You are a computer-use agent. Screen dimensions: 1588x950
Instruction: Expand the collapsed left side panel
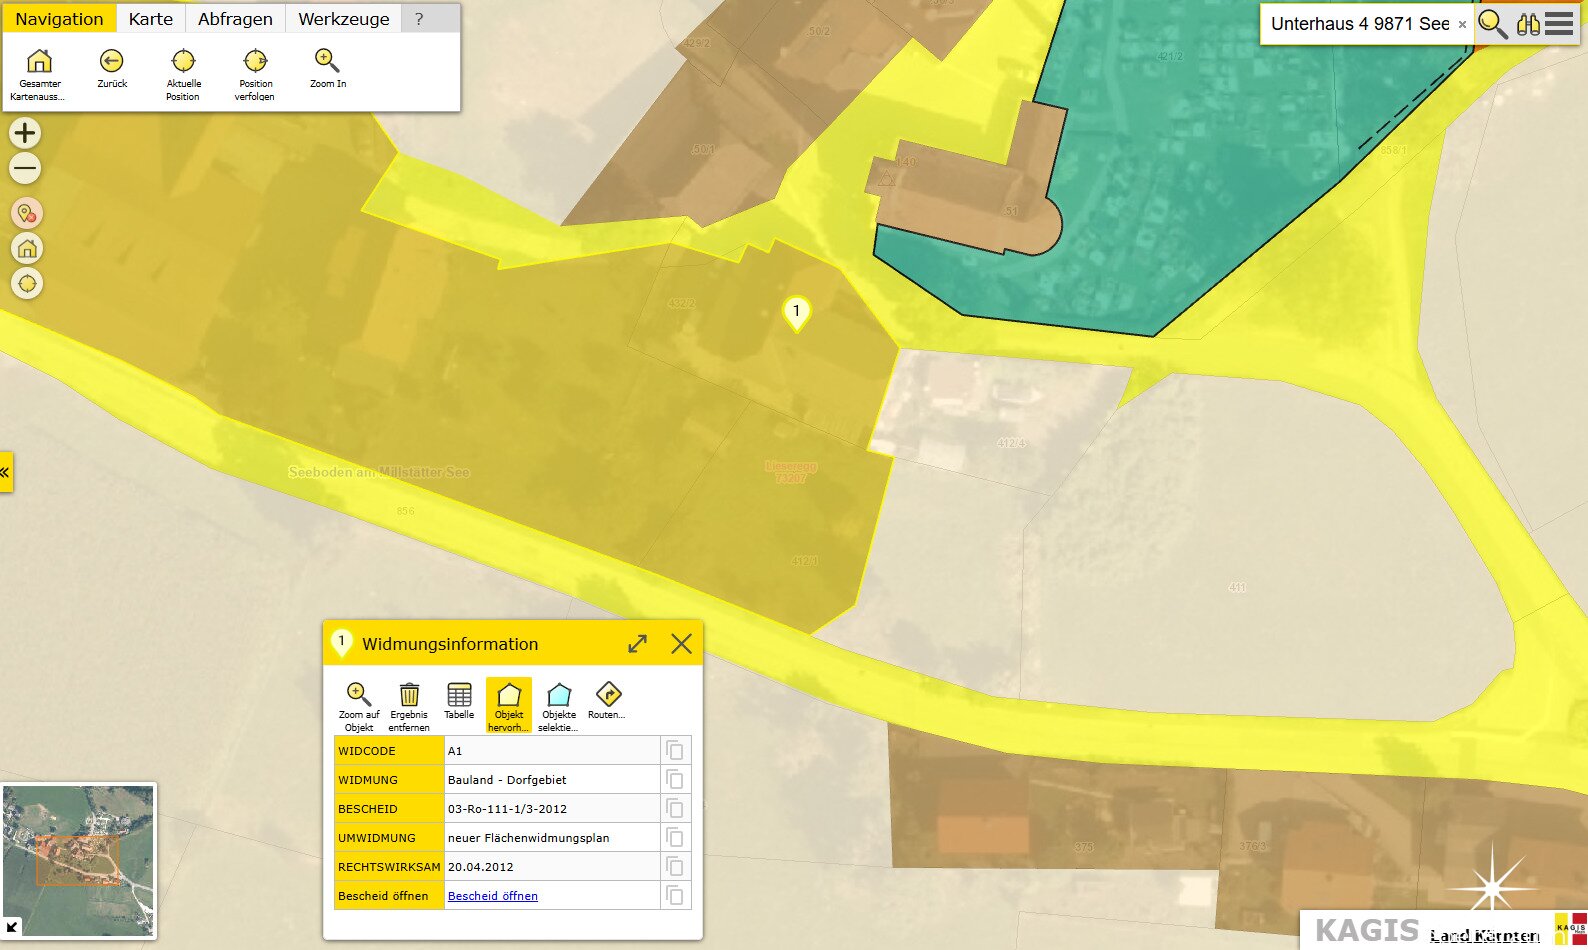(x=6, y=472)
